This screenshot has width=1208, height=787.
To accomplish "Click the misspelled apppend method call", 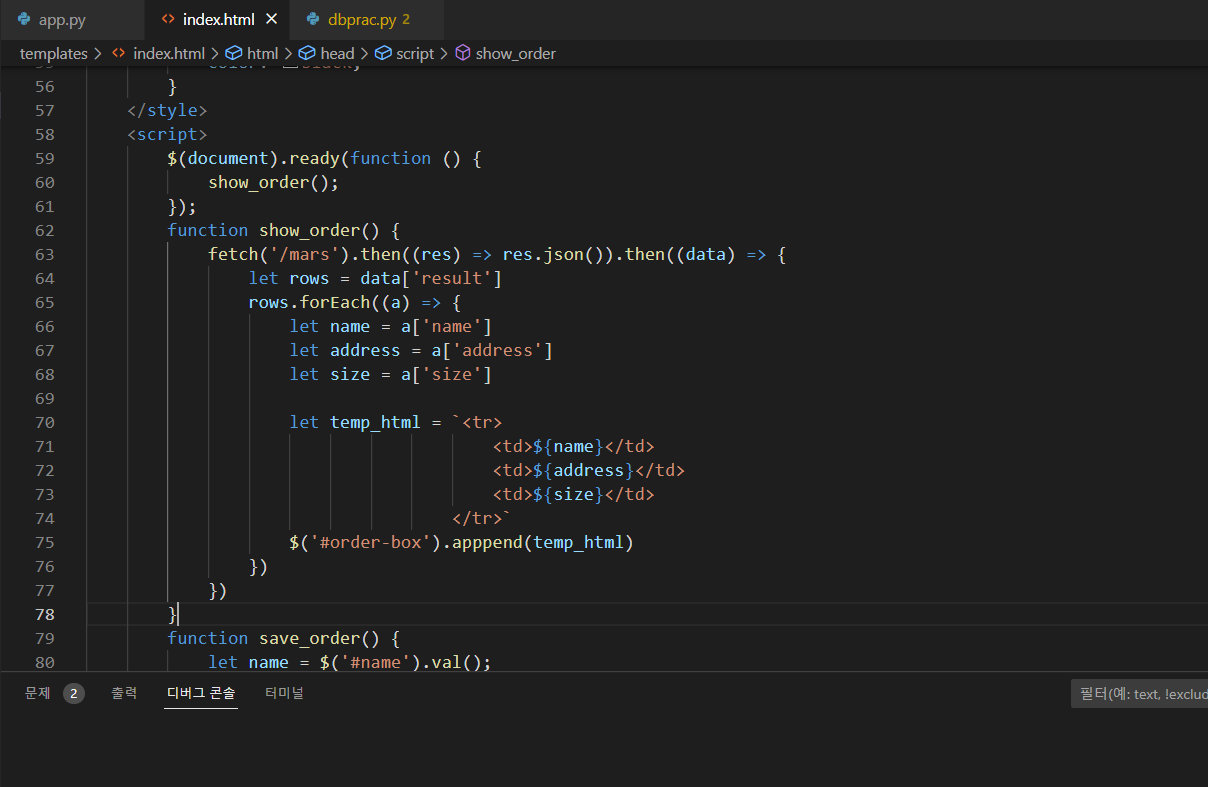I will 488,542.
